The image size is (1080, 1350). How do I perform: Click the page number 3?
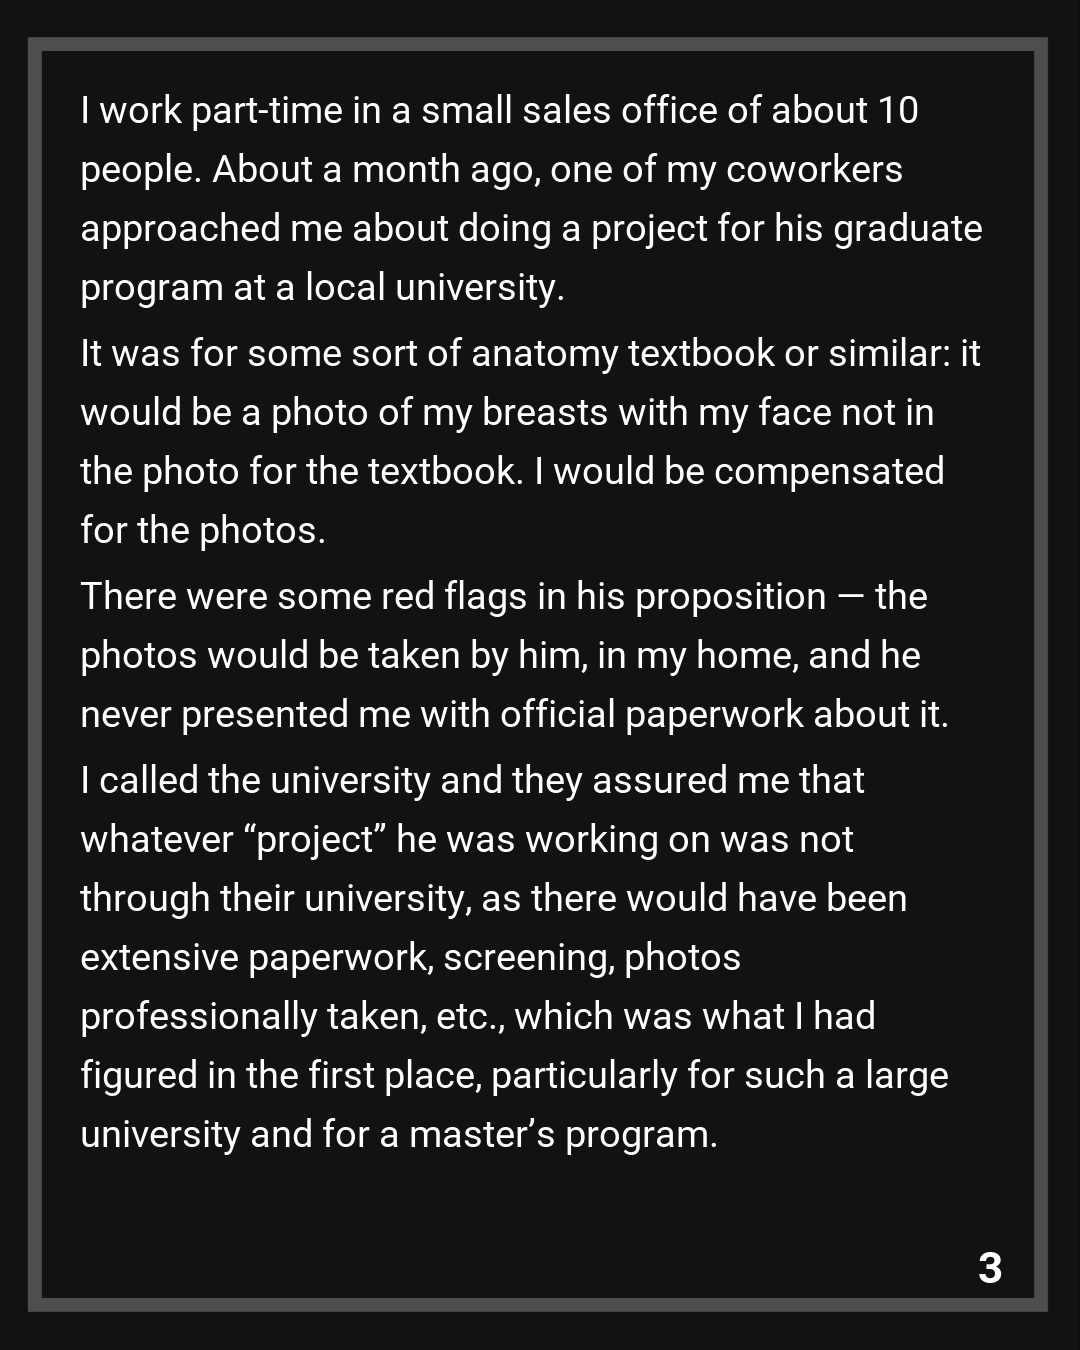(989, 1268)
